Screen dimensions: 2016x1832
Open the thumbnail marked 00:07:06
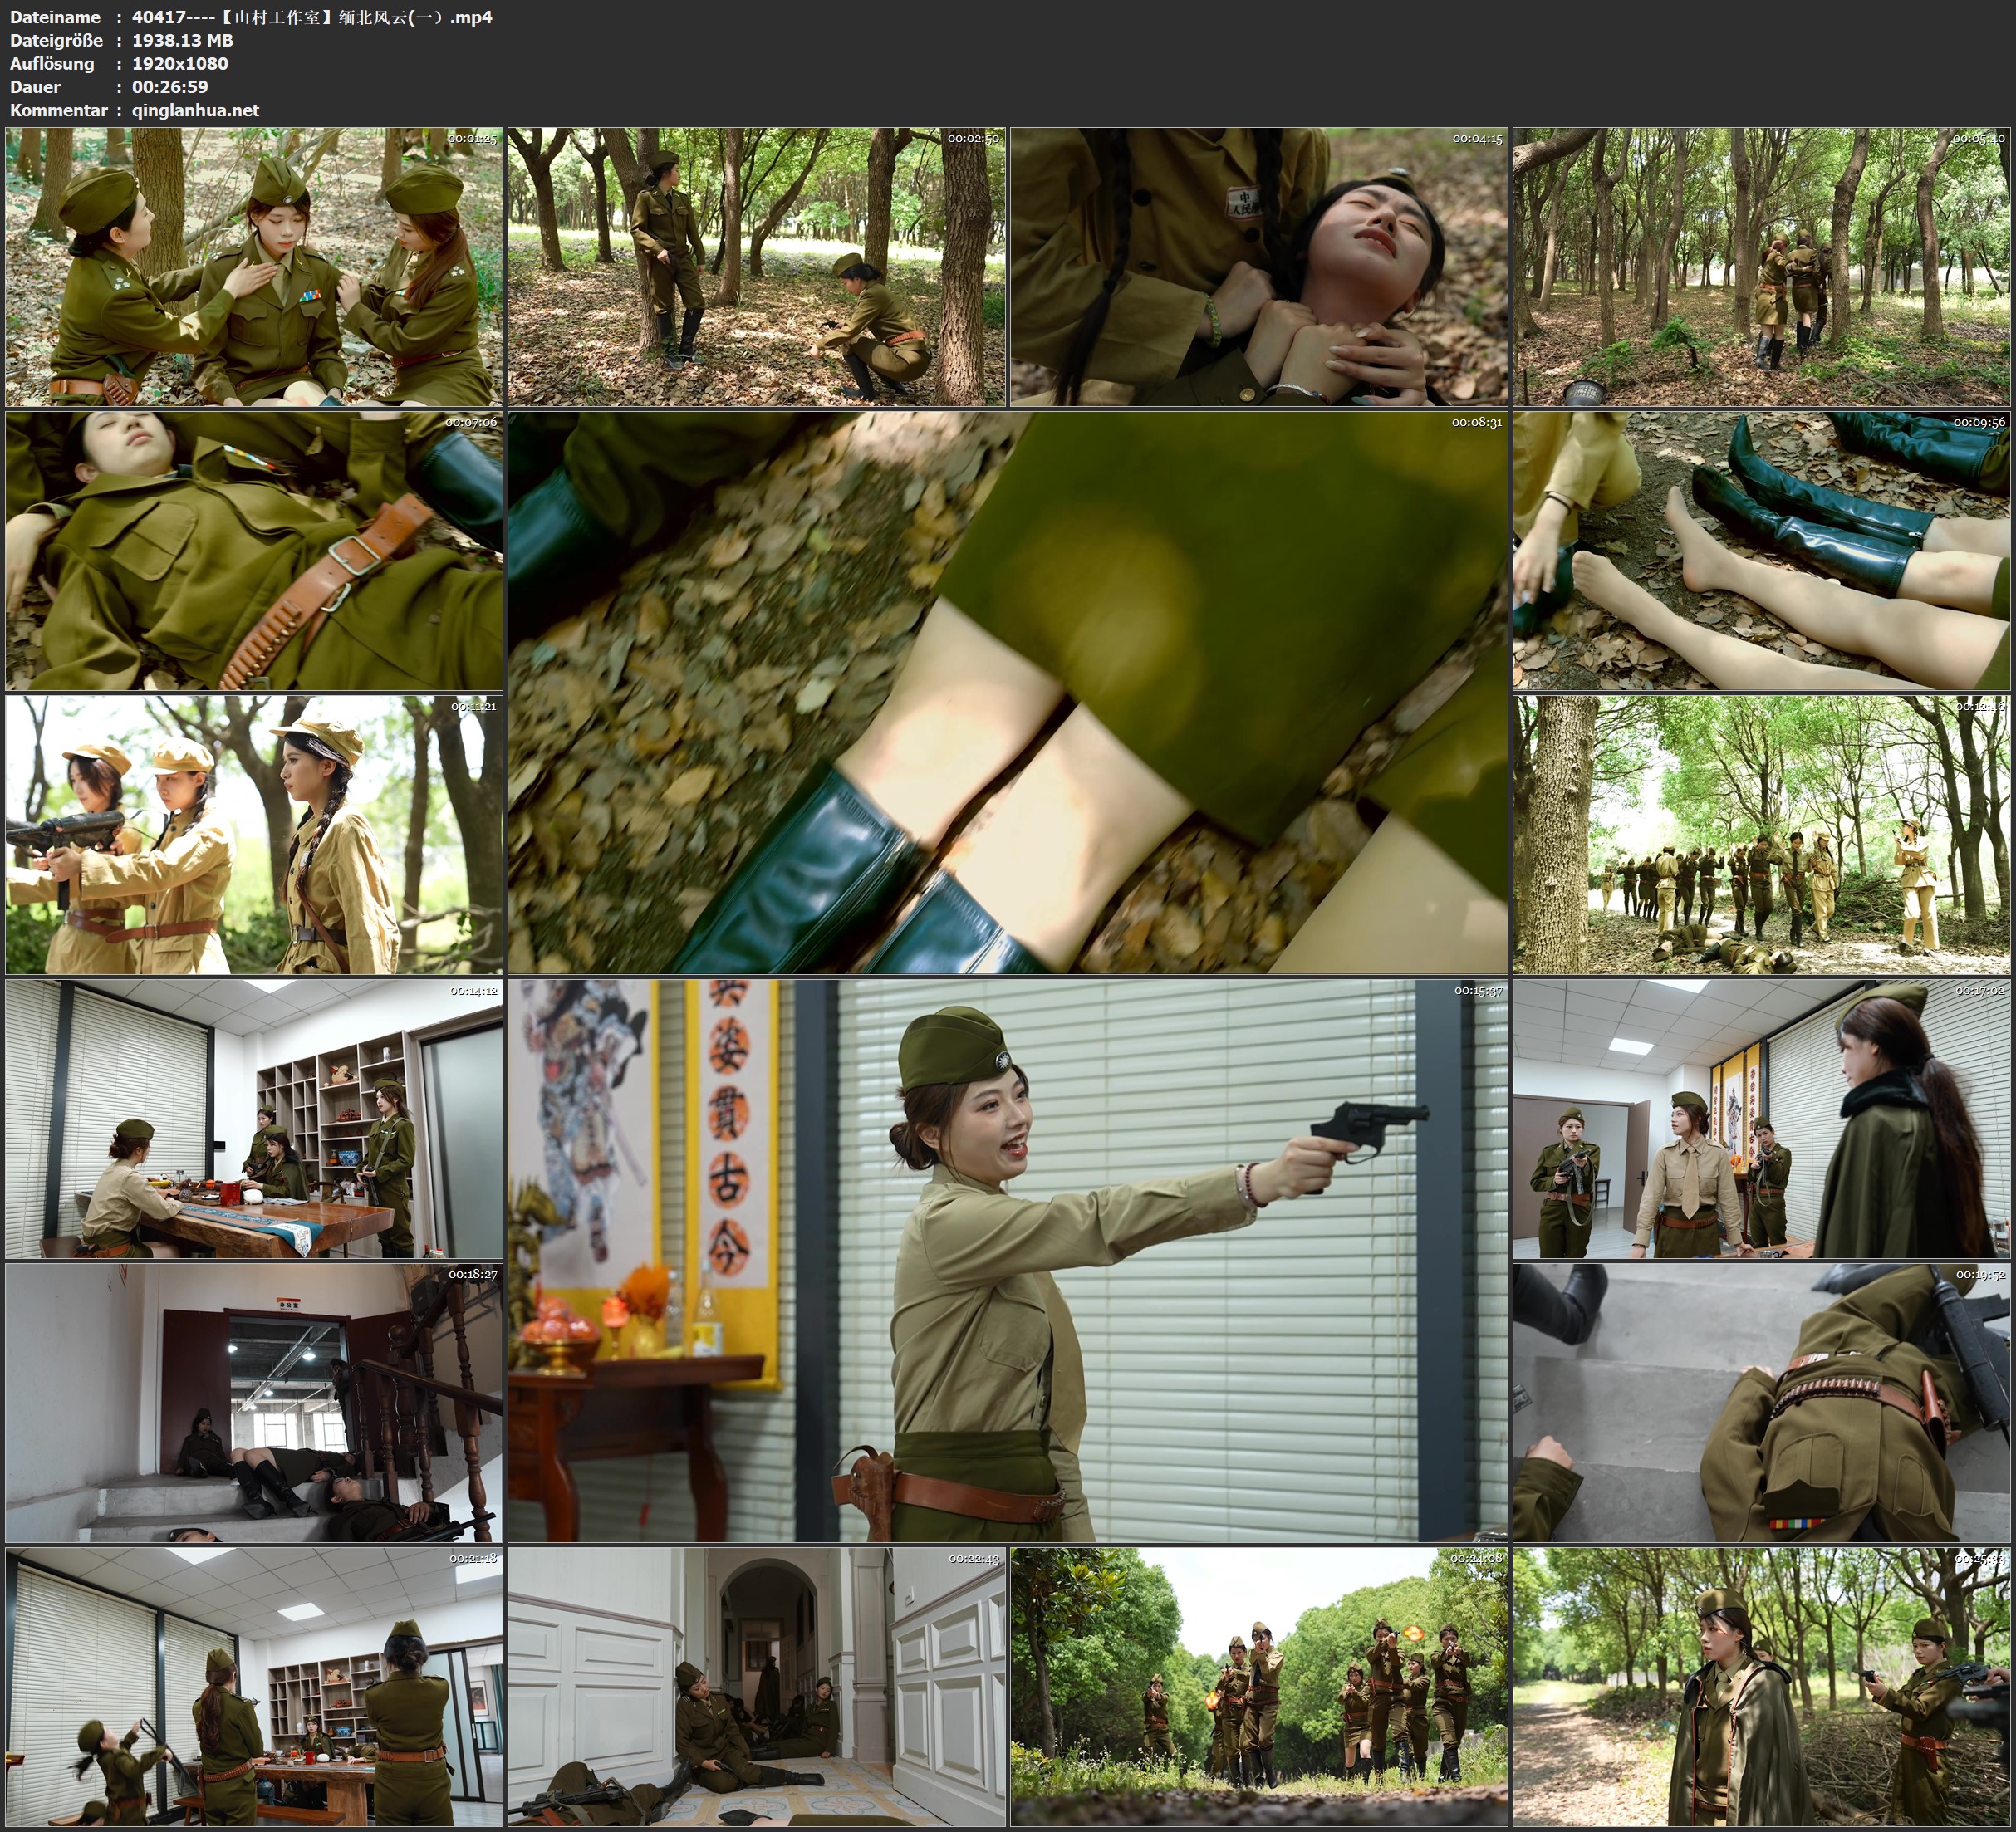(254, 550)
